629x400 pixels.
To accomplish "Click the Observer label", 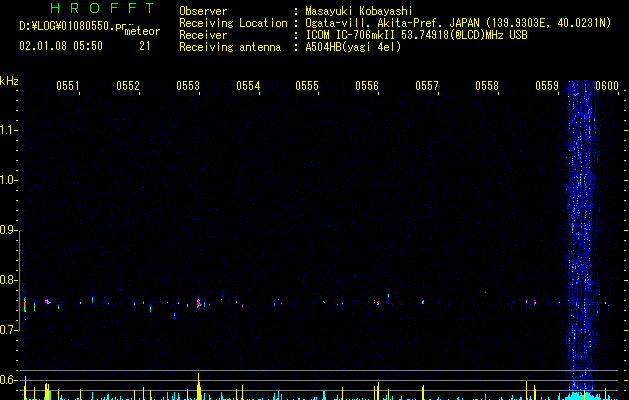I will pyautogui.click(x=203, y=11).
